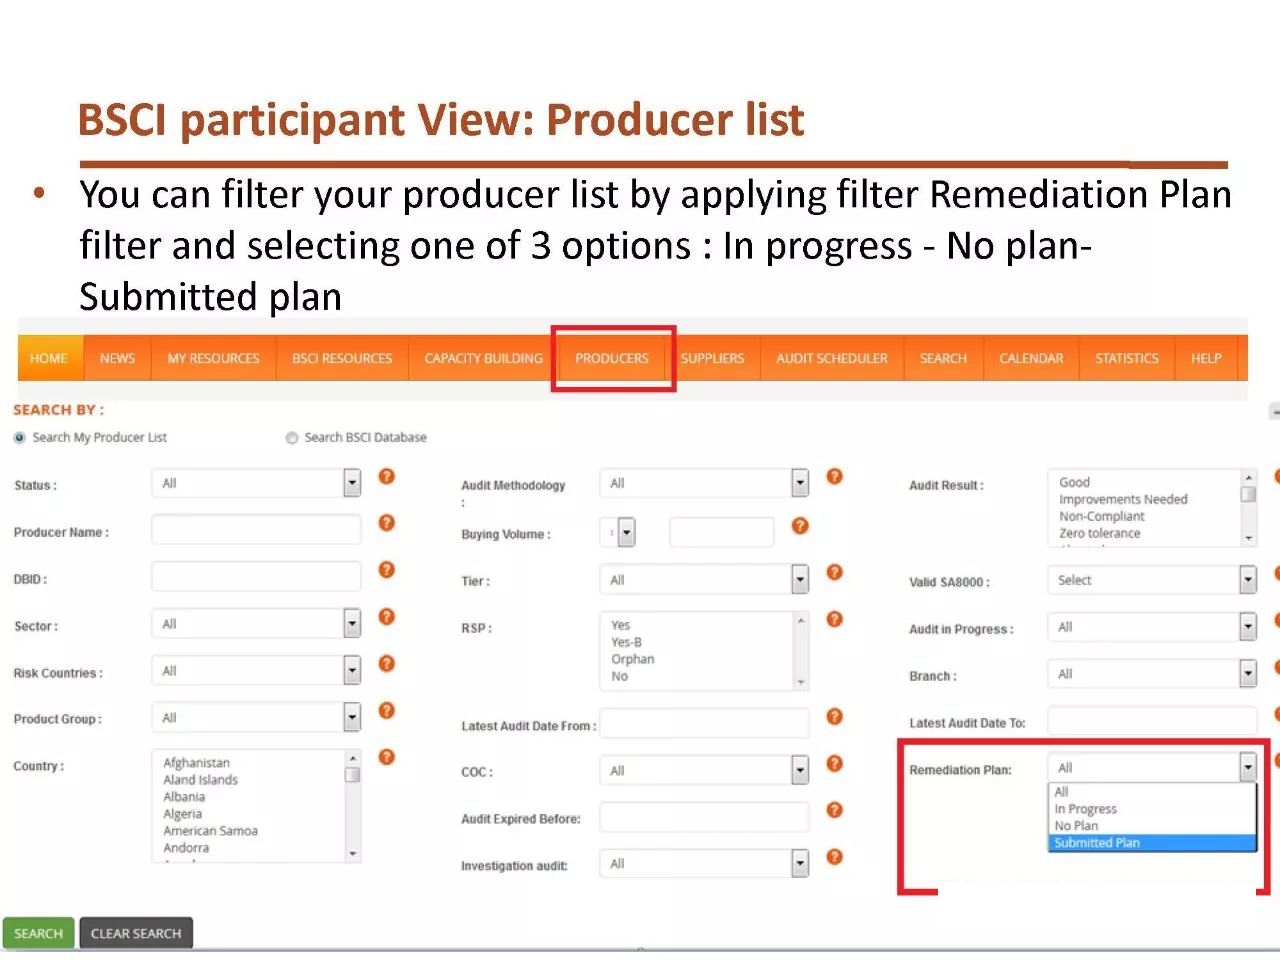1280x960 pixels.
Task: Select Search BSCI Database radio button
Action: click(x=292, y=438)
